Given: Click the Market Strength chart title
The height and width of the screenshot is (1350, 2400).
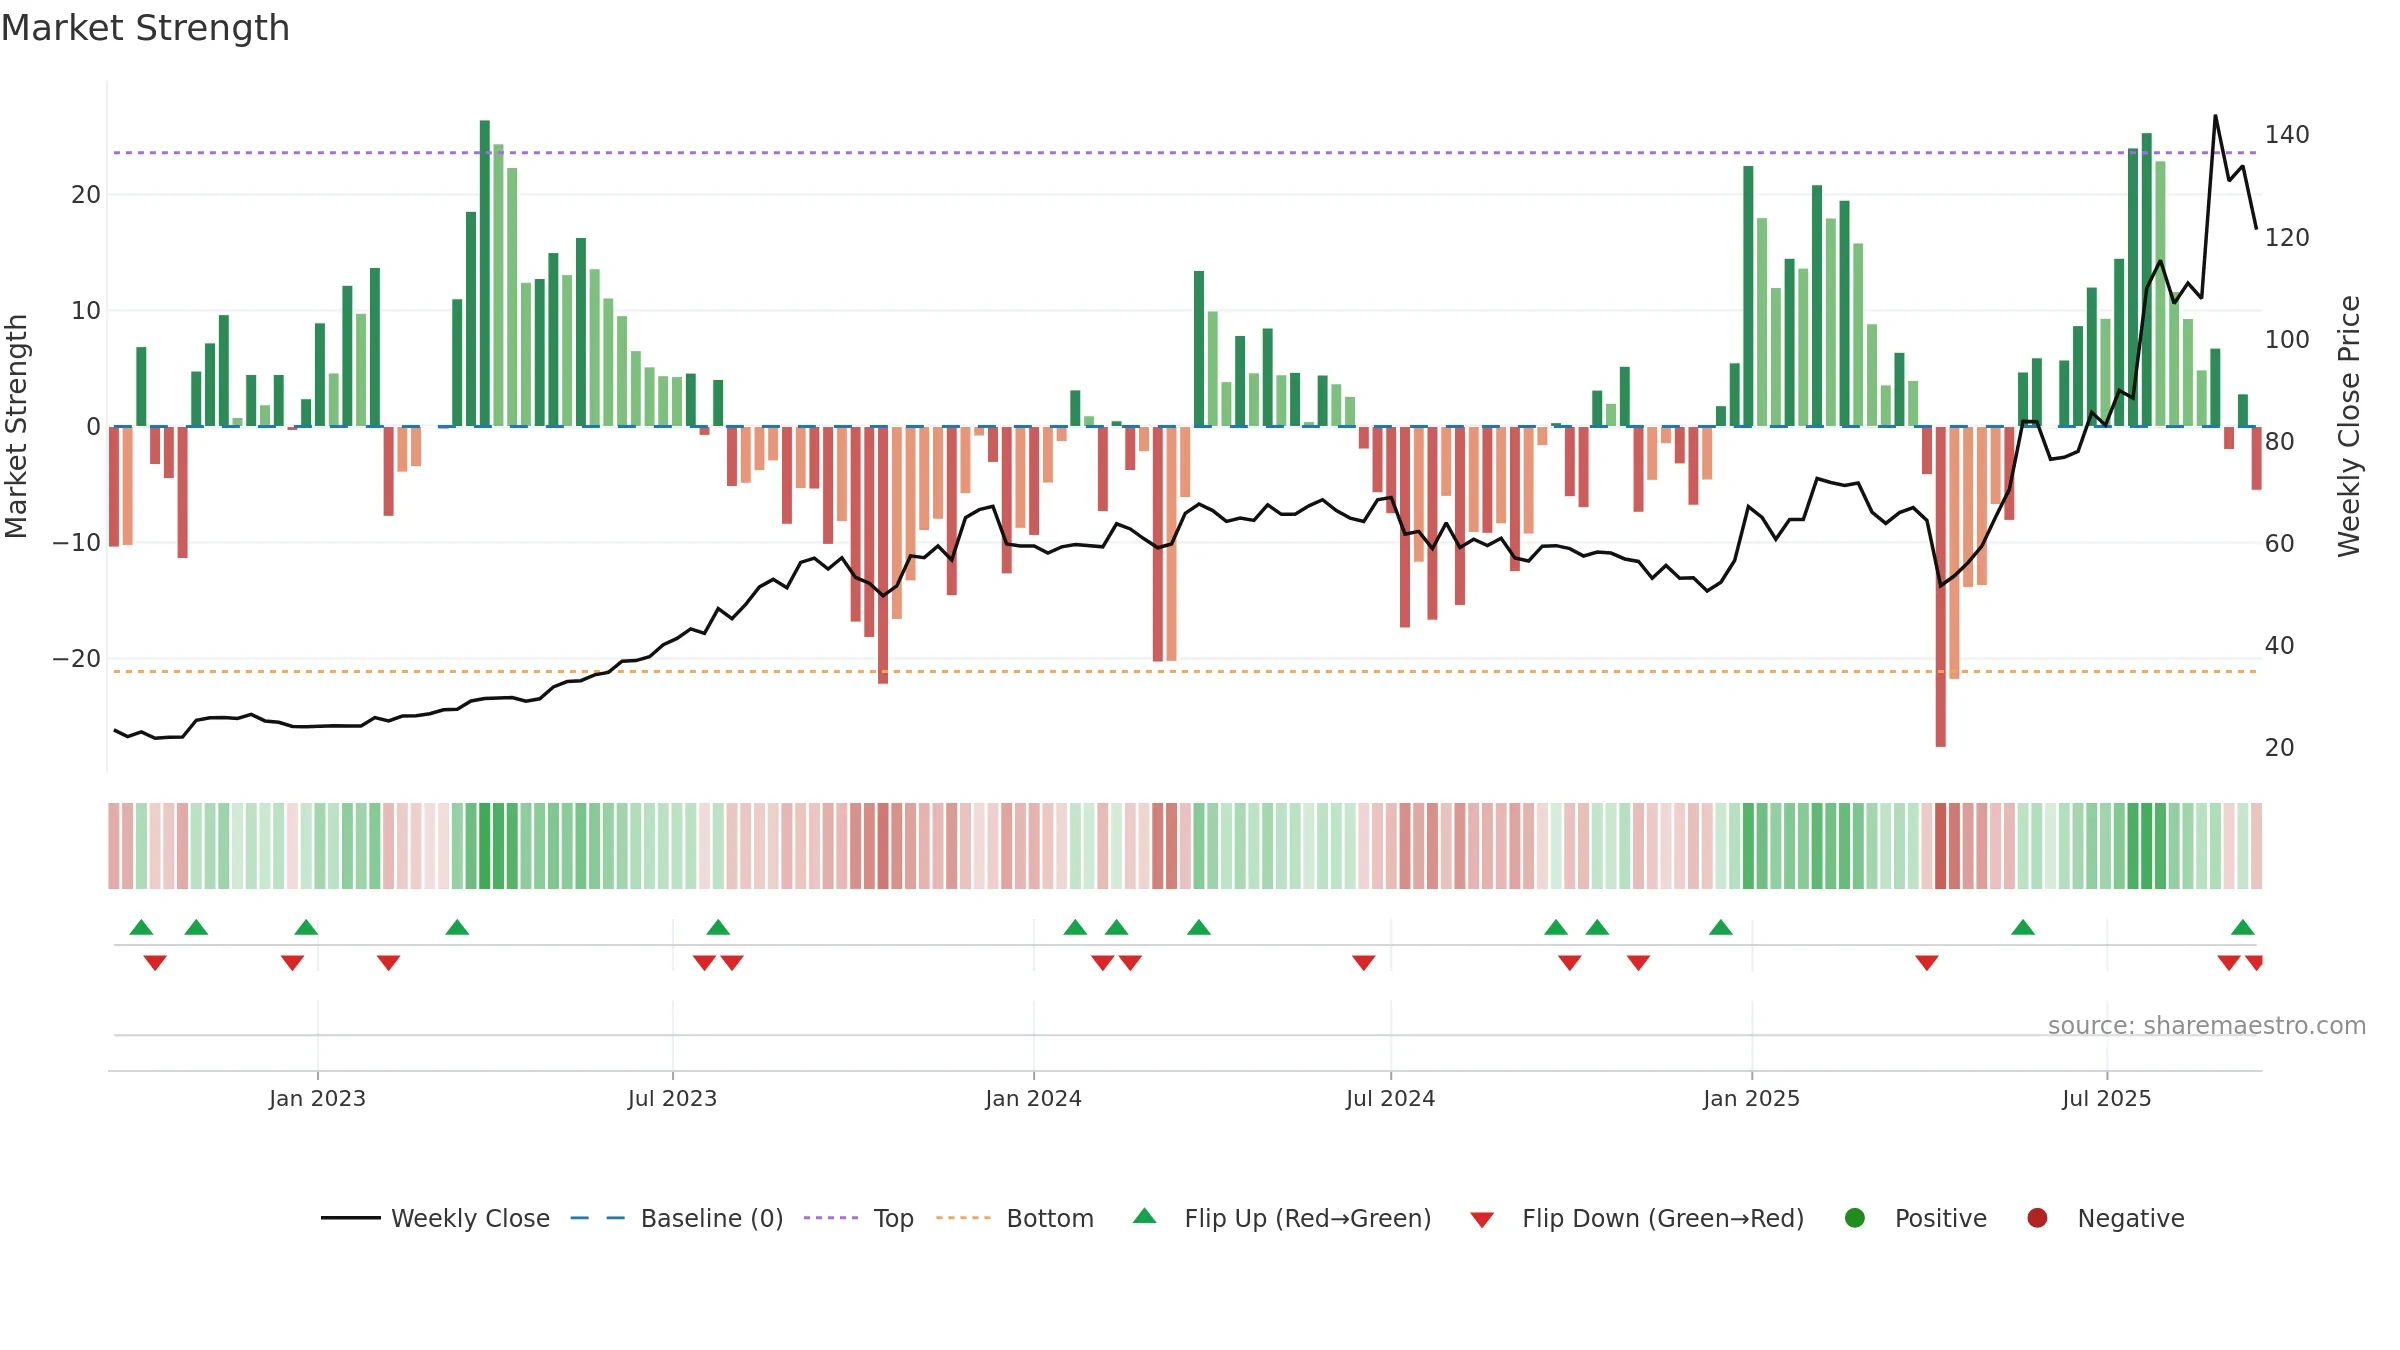Looking at the screenshot, I should point(145,28).
